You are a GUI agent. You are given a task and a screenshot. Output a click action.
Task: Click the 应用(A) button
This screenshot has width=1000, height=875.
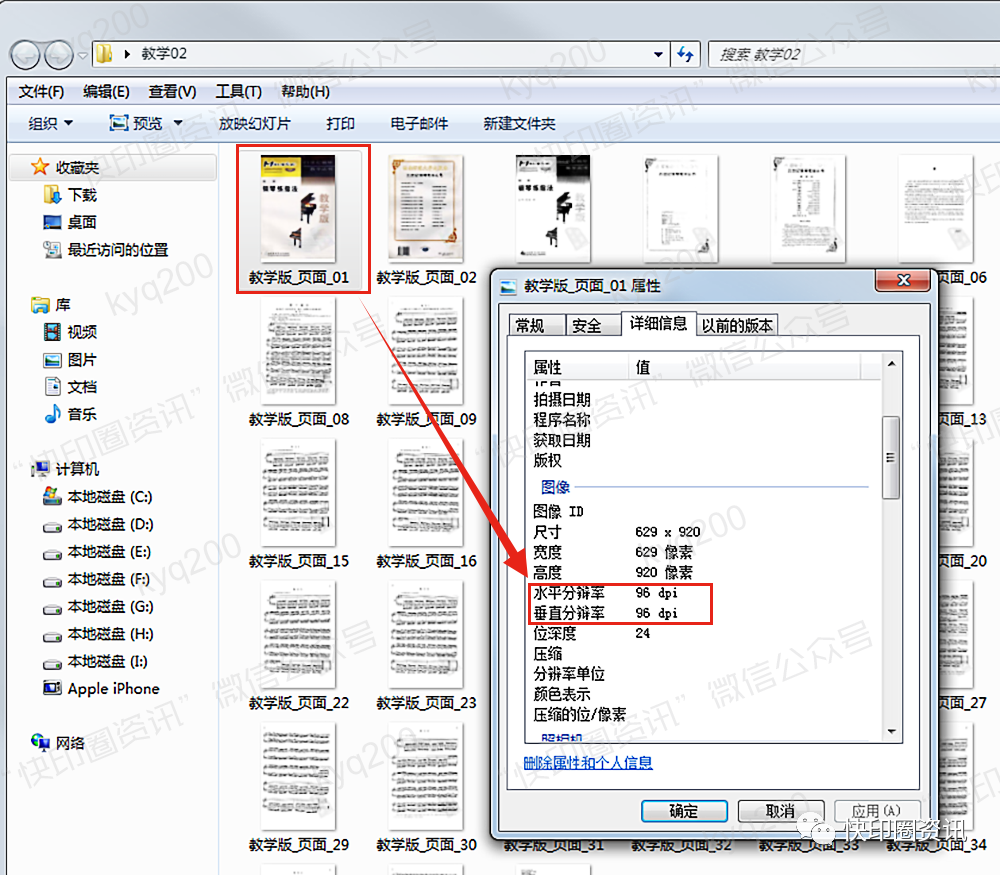tap(877, 811)
